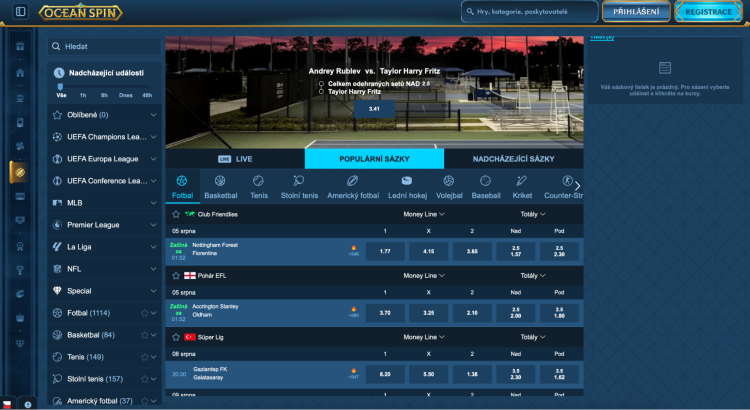Open the diamond icon in left rail
This screenshot has height=410, width=750.
click(x=20, y=344)
